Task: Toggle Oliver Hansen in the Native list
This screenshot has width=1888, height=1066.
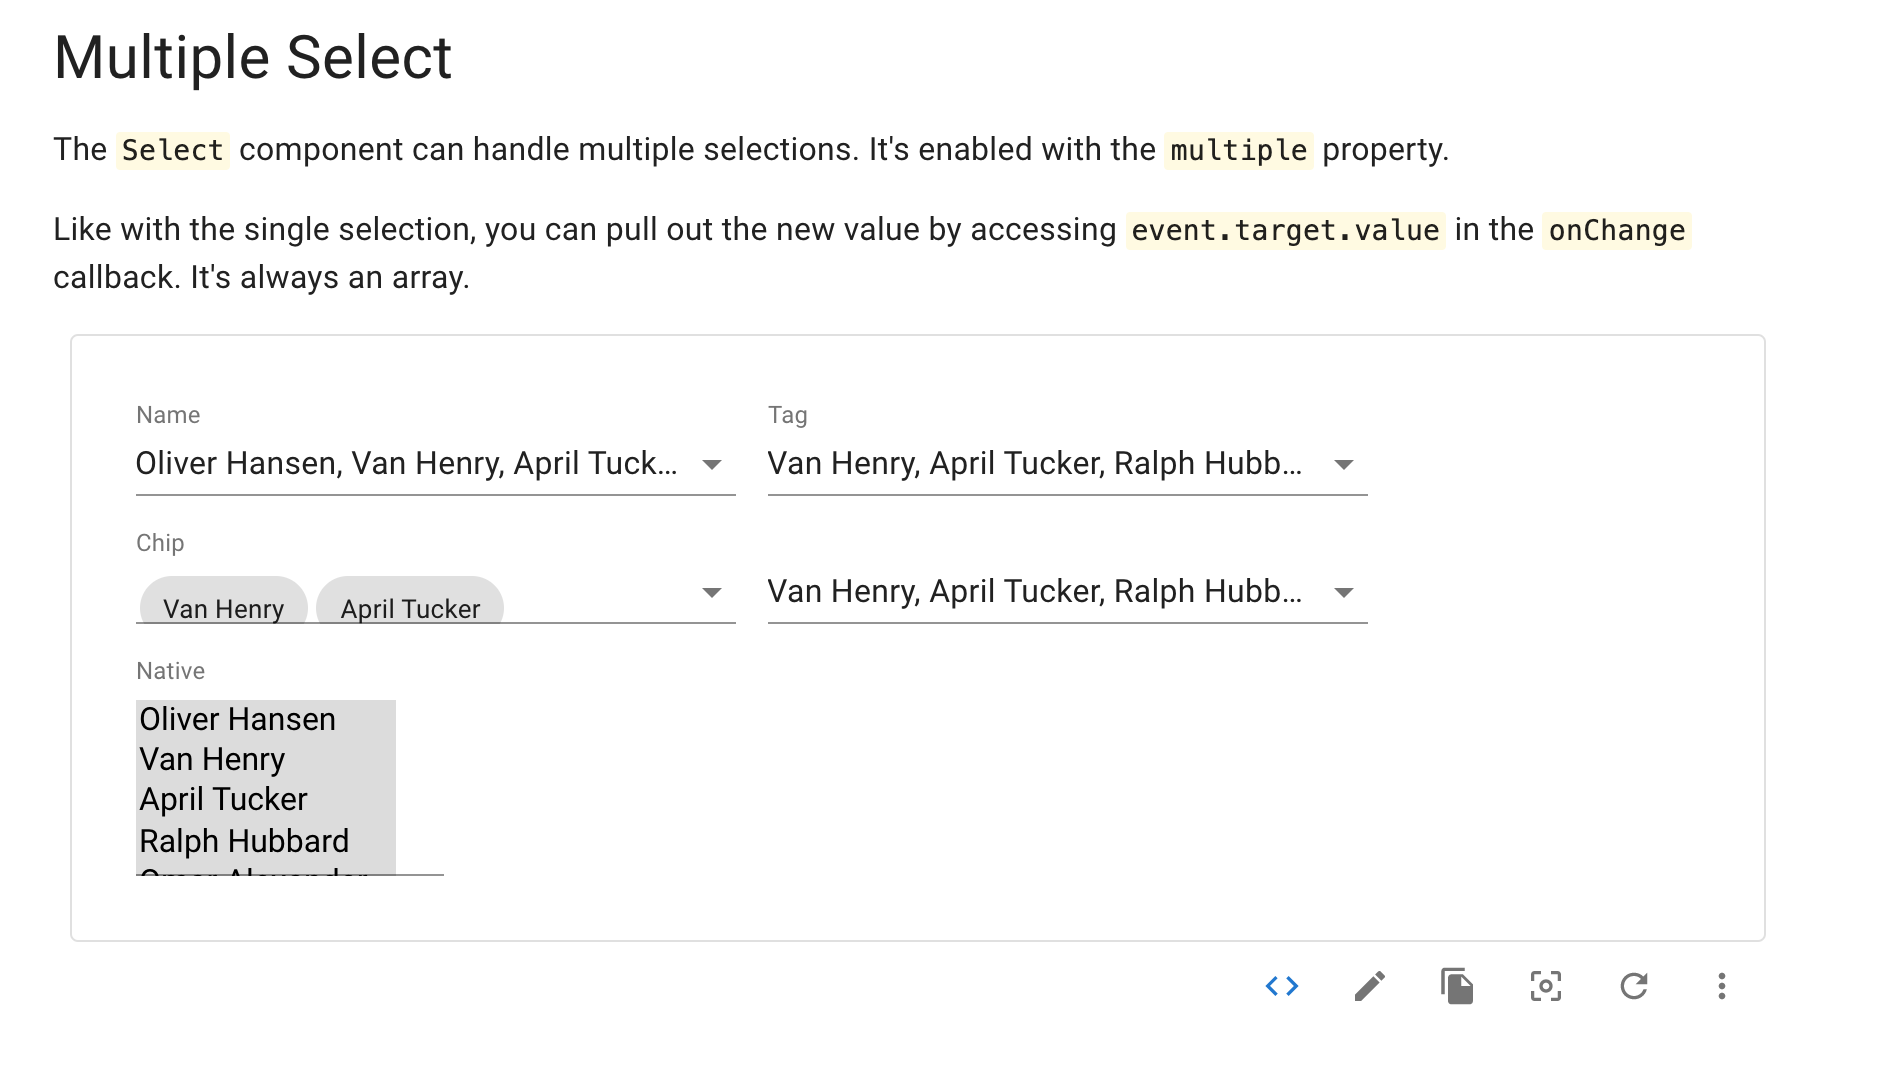Action: pyautogui.click(x=237, y=719)
